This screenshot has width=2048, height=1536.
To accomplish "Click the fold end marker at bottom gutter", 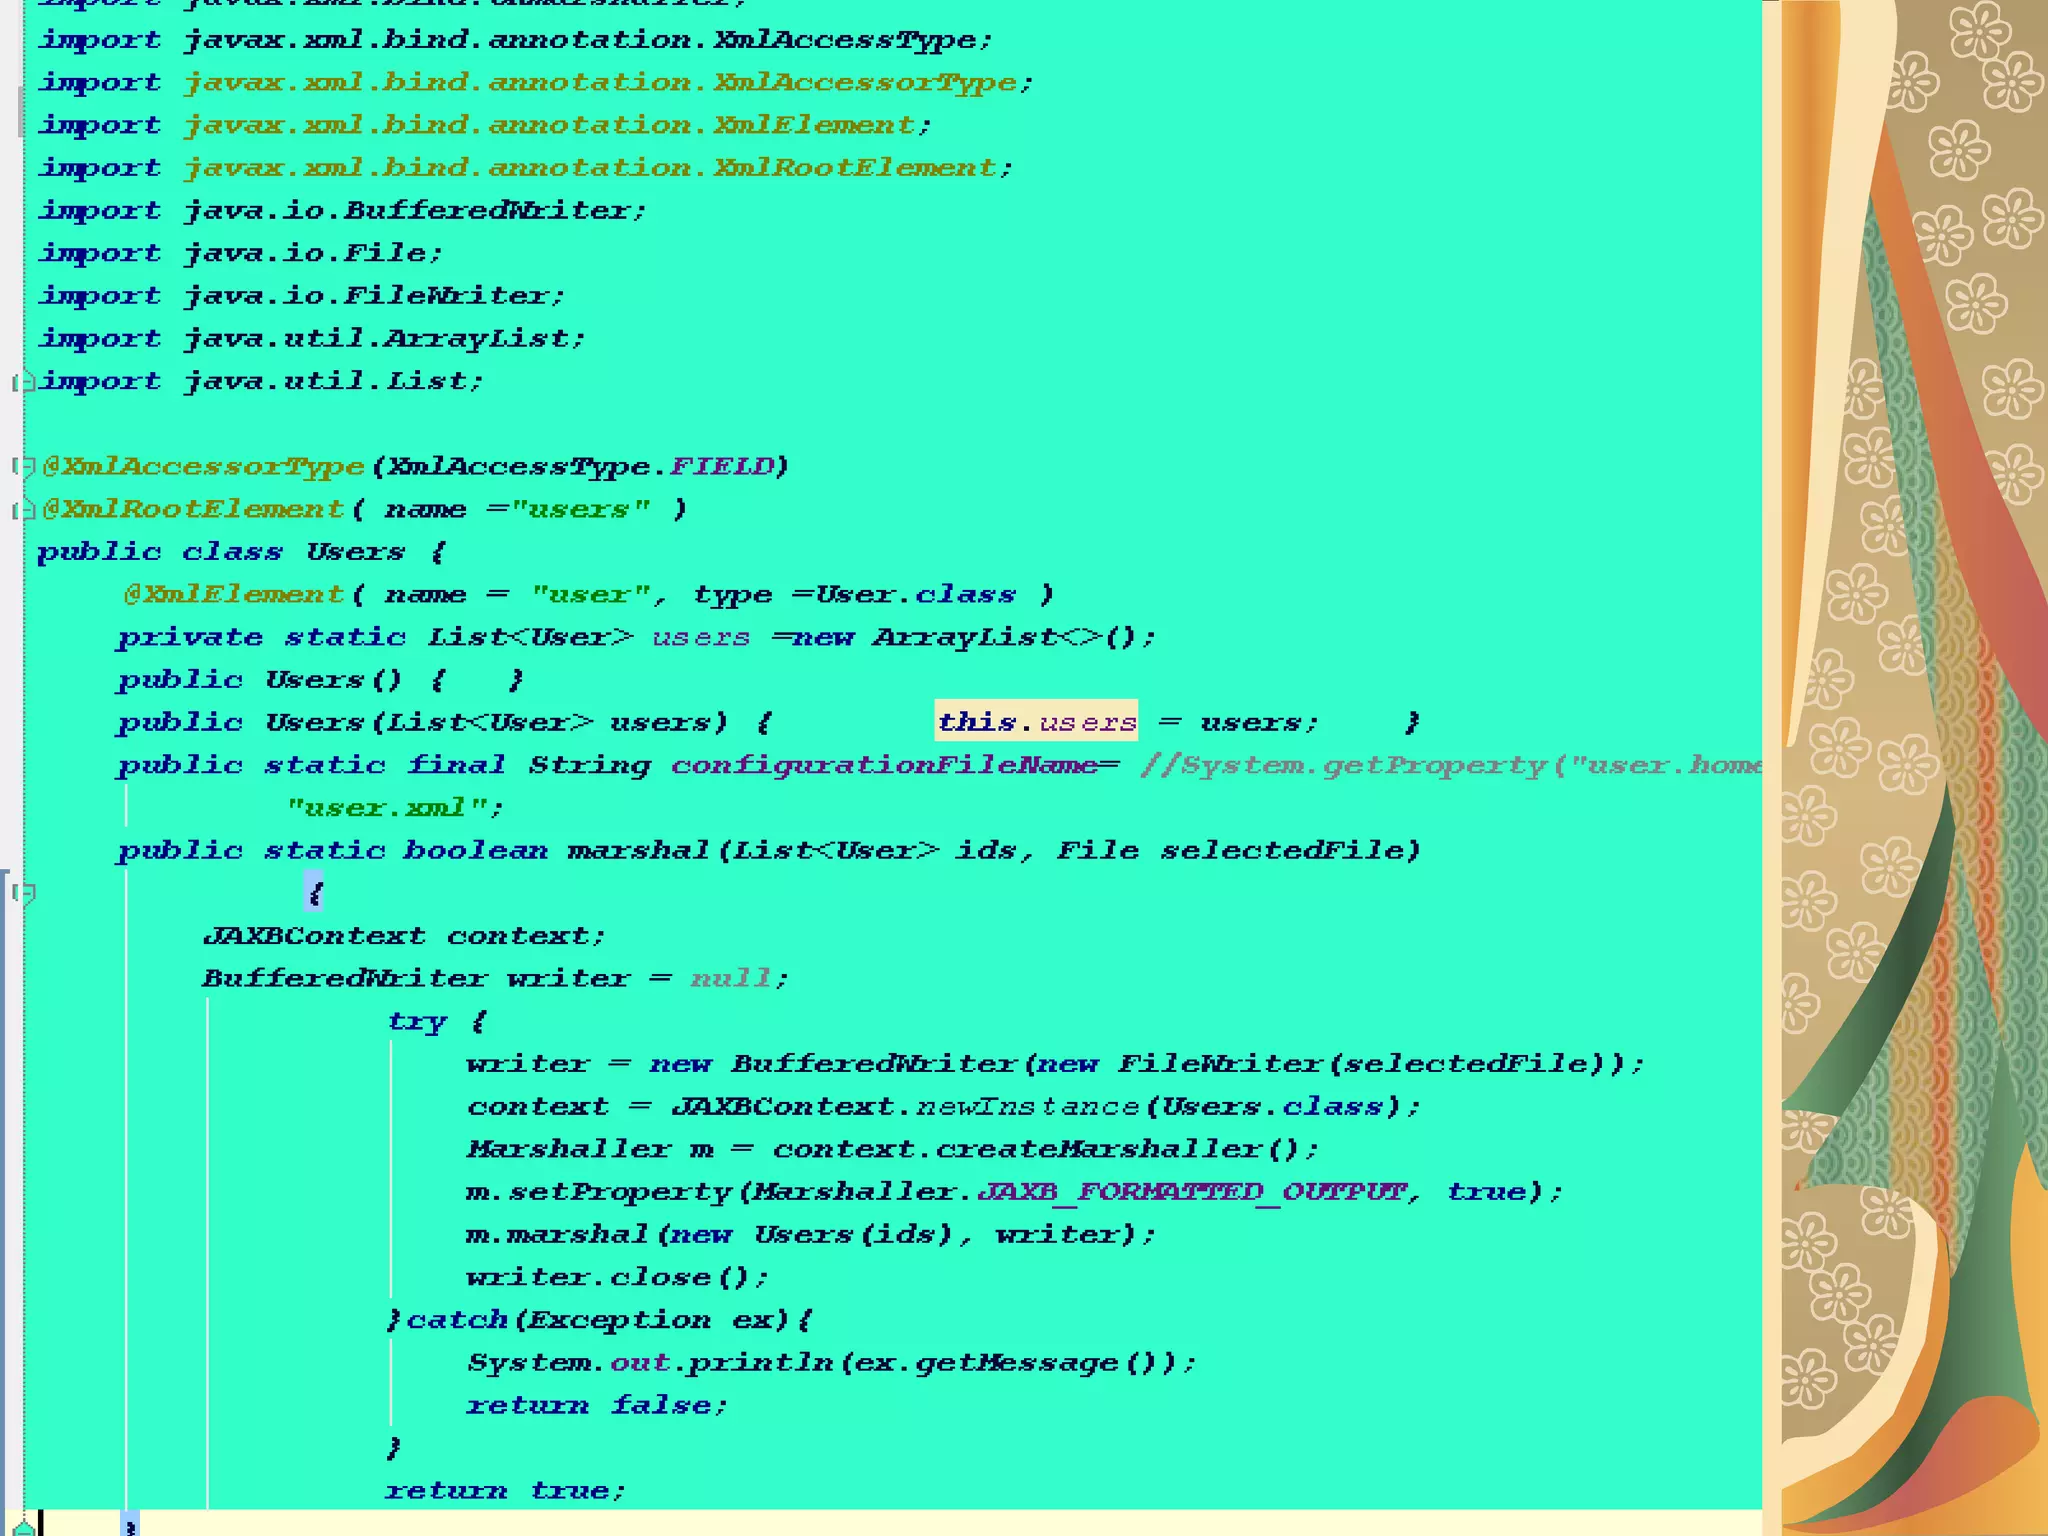I will click(x=24, y=1528).
